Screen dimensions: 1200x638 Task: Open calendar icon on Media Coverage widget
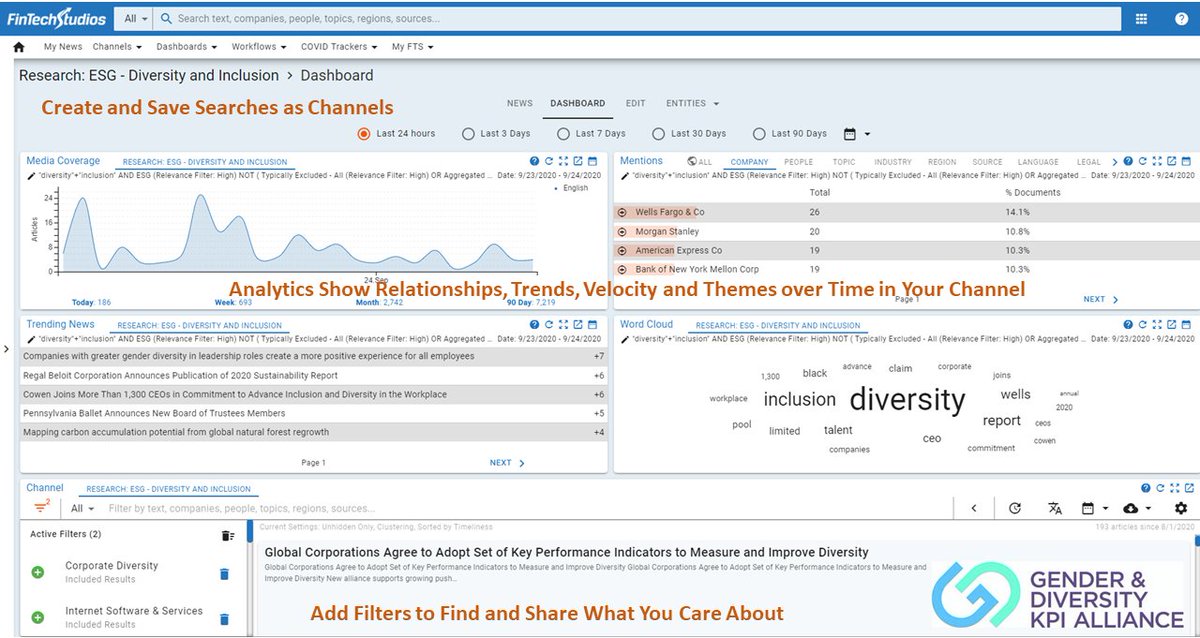pos(592,161)
